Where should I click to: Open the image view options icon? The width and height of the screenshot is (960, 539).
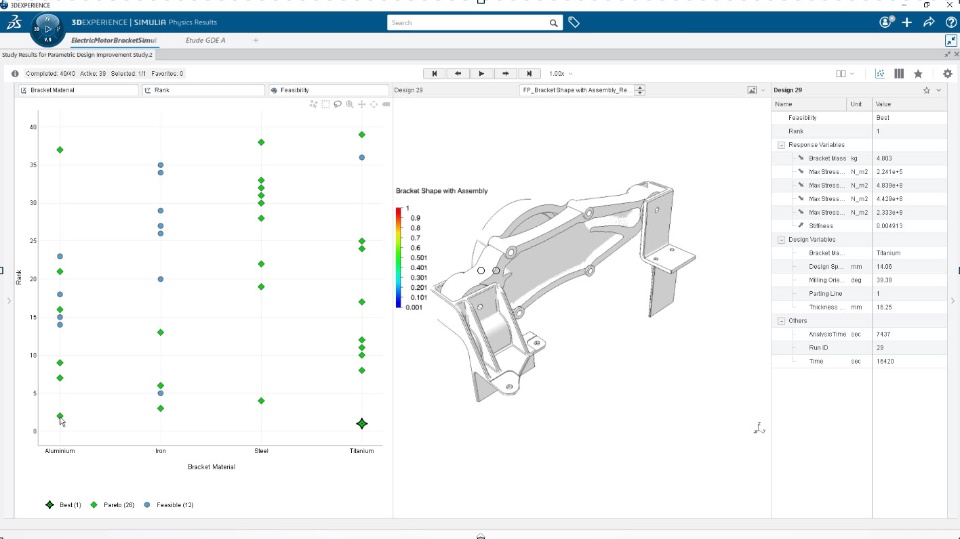point(752,90)
